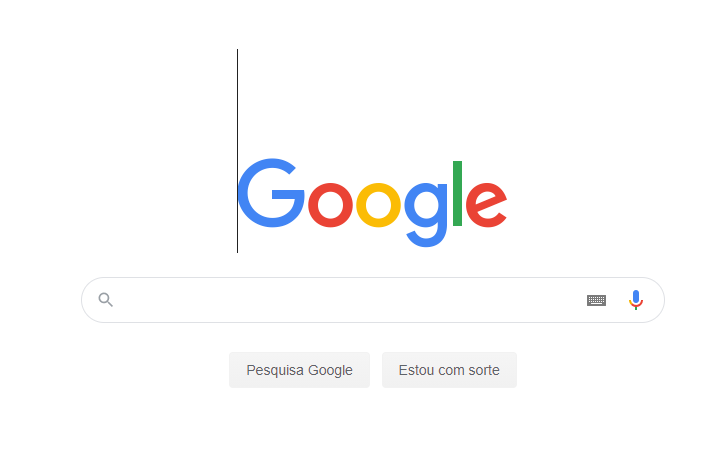This screenshot has height=459, width=703.
Task: Click the green letter l in the logo
Action: [x=457, y=193]
